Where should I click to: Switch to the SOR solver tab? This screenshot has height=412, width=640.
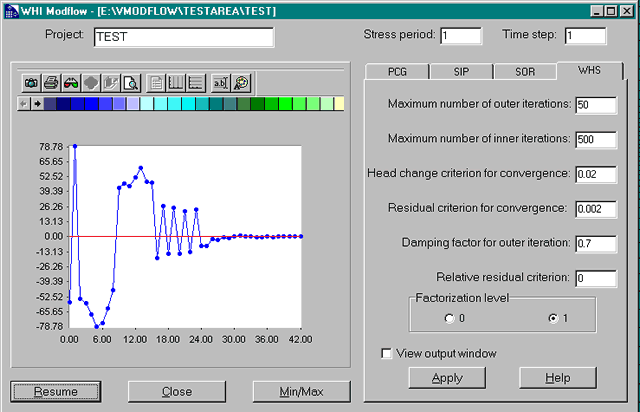(x=525, y=72)
